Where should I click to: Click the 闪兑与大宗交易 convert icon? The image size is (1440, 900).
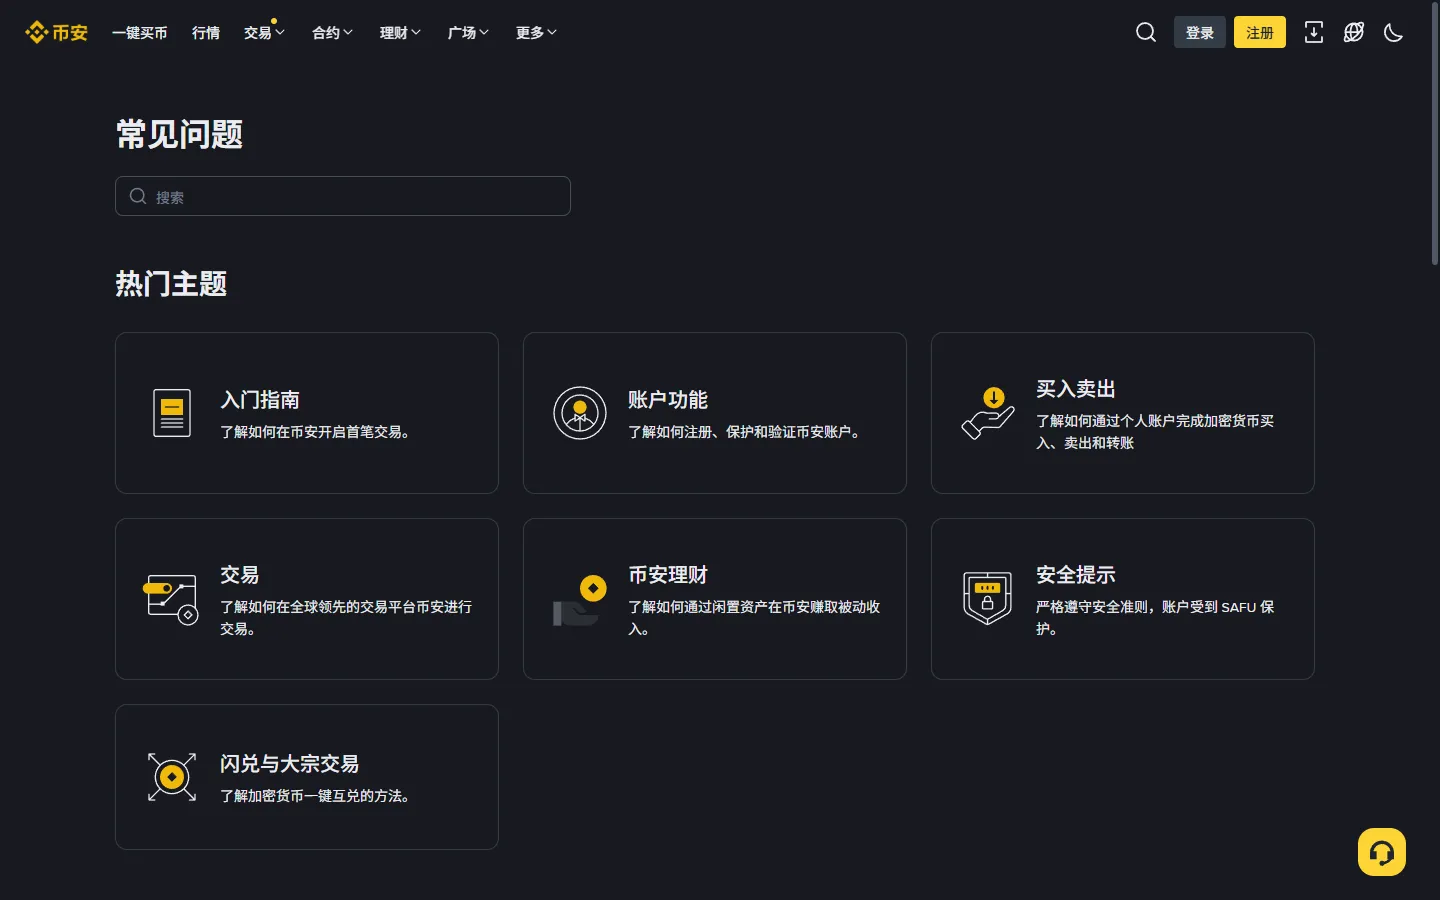(x=172, y=777)
